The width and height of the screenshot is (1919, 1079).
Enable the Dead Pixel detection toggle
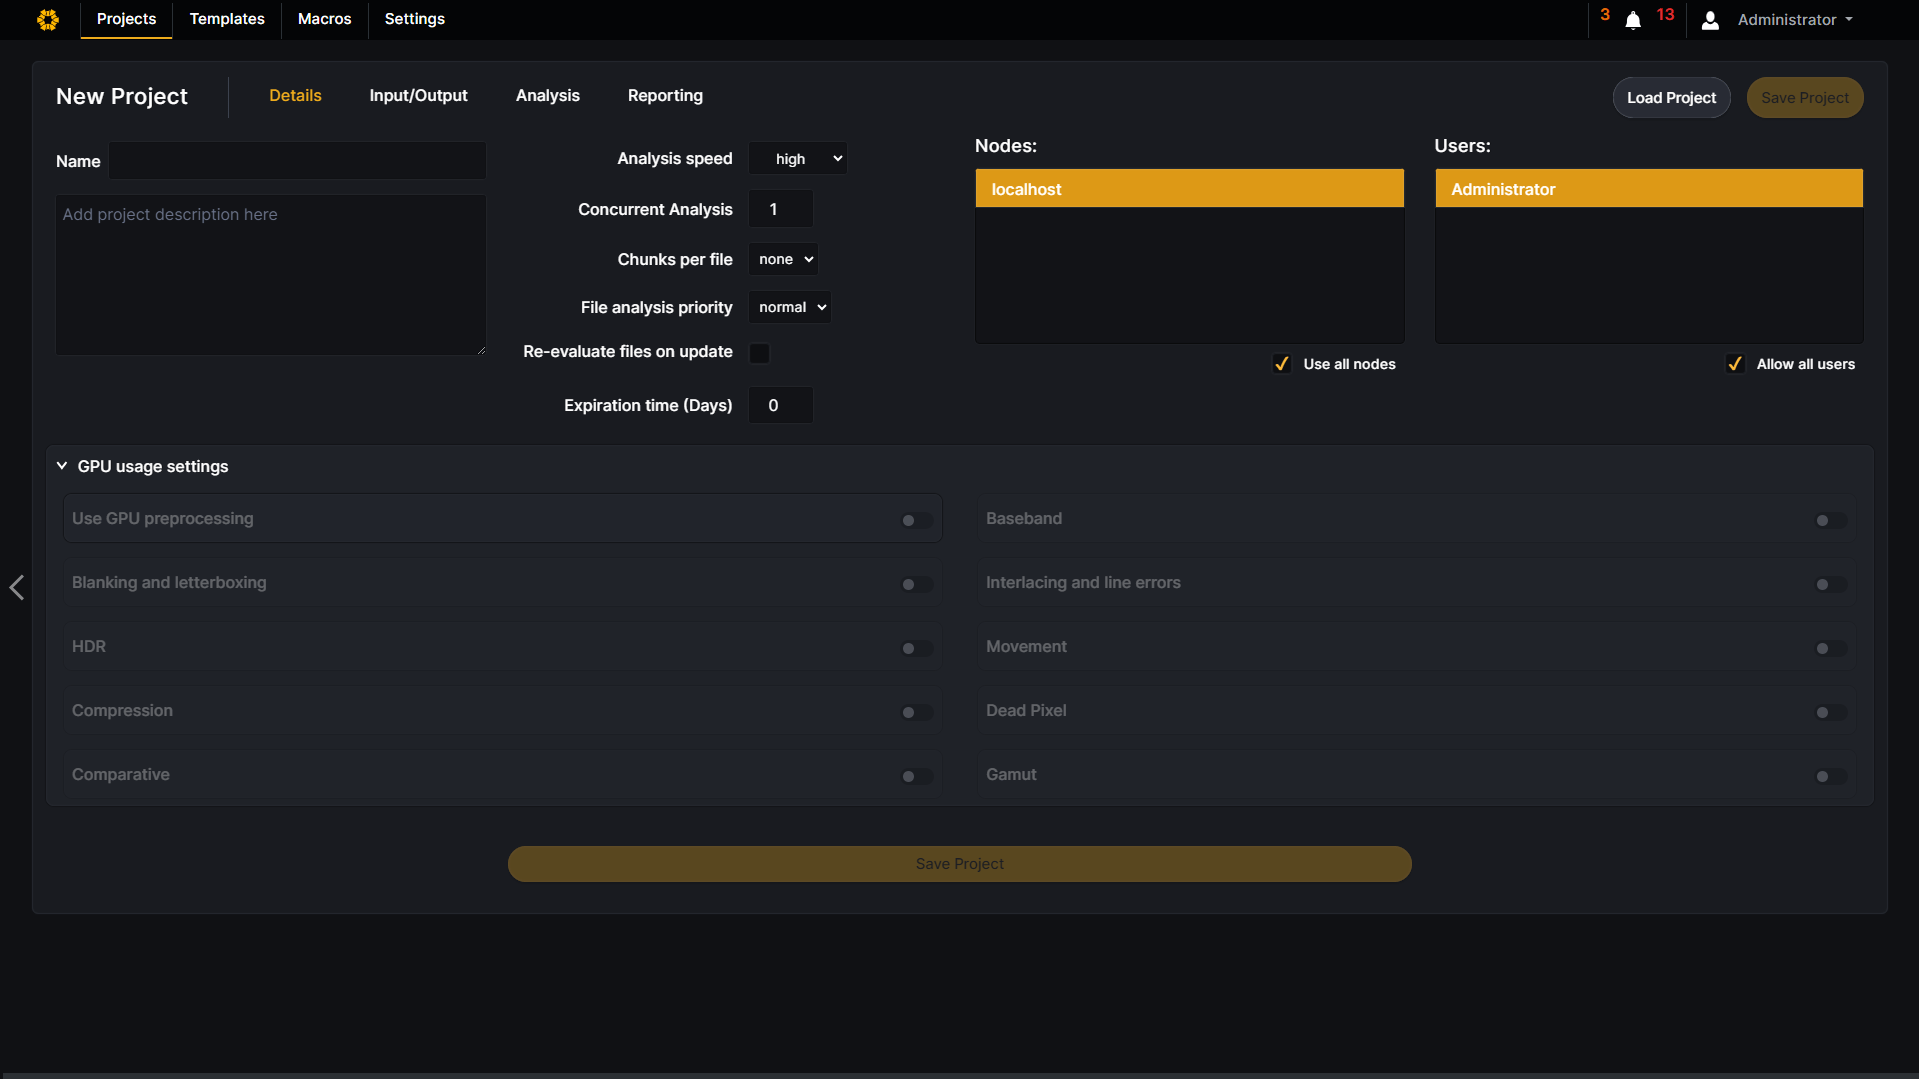pyautogui.click(x=1830, y=712)
